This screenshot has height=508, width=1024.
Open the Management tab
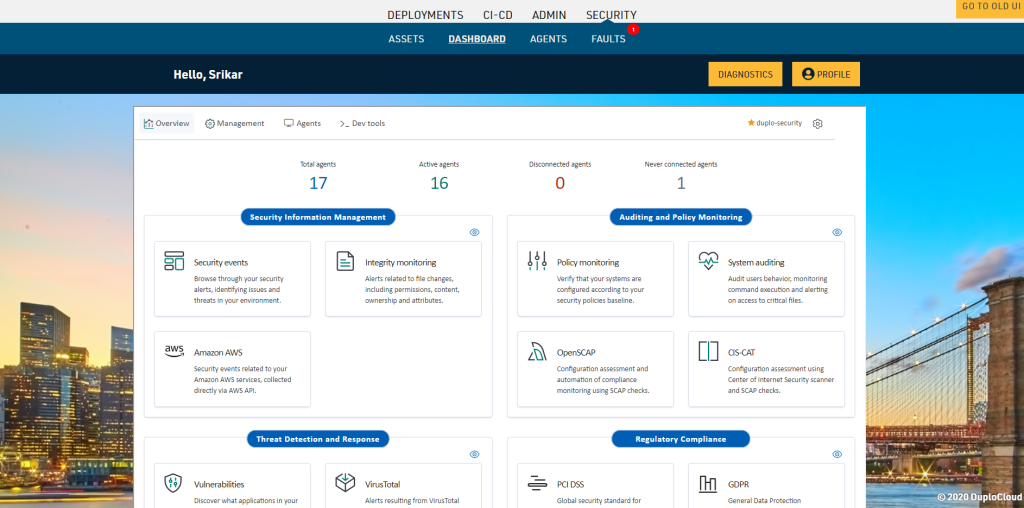235,124
